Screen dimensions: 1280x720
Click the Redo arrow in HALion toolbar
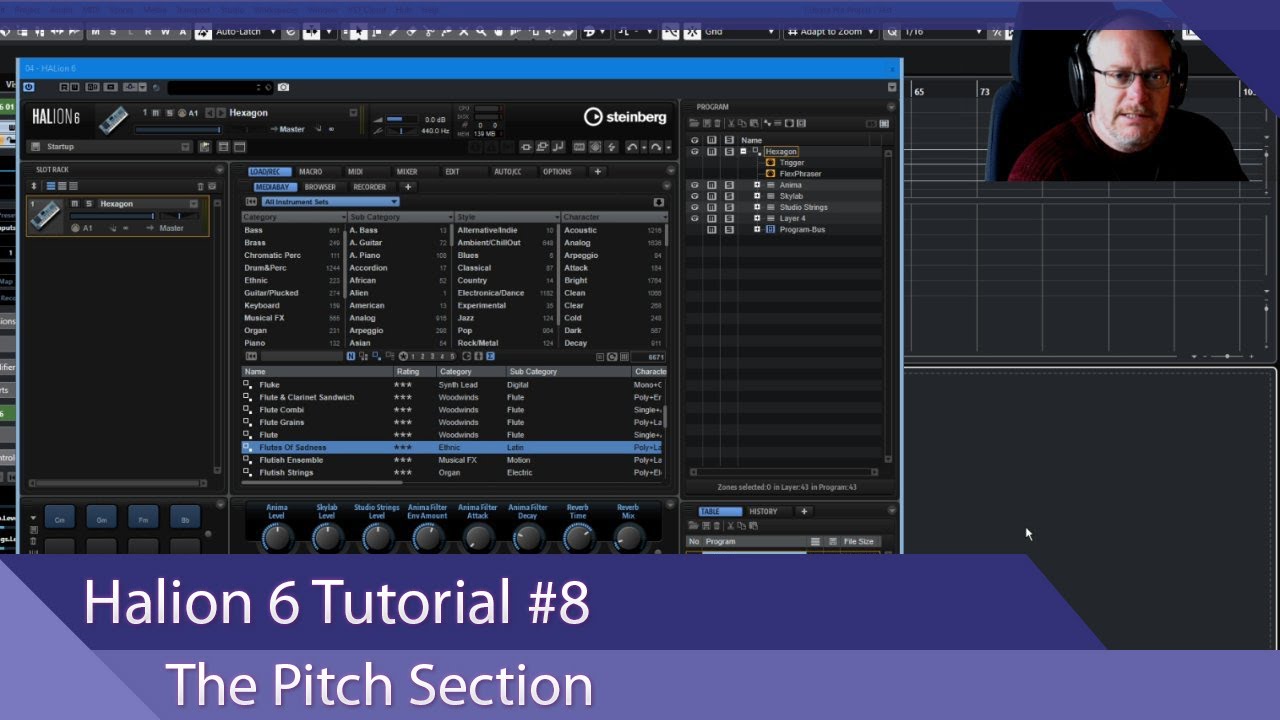tap(655, 147)
